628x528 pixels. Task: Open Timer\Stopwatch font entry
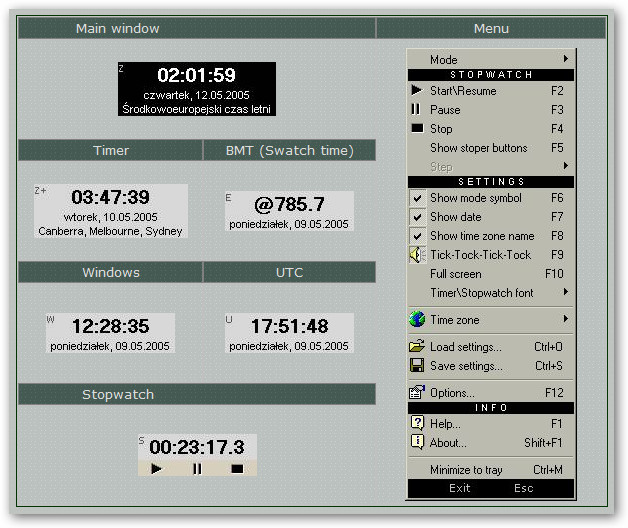pos(491,293)
